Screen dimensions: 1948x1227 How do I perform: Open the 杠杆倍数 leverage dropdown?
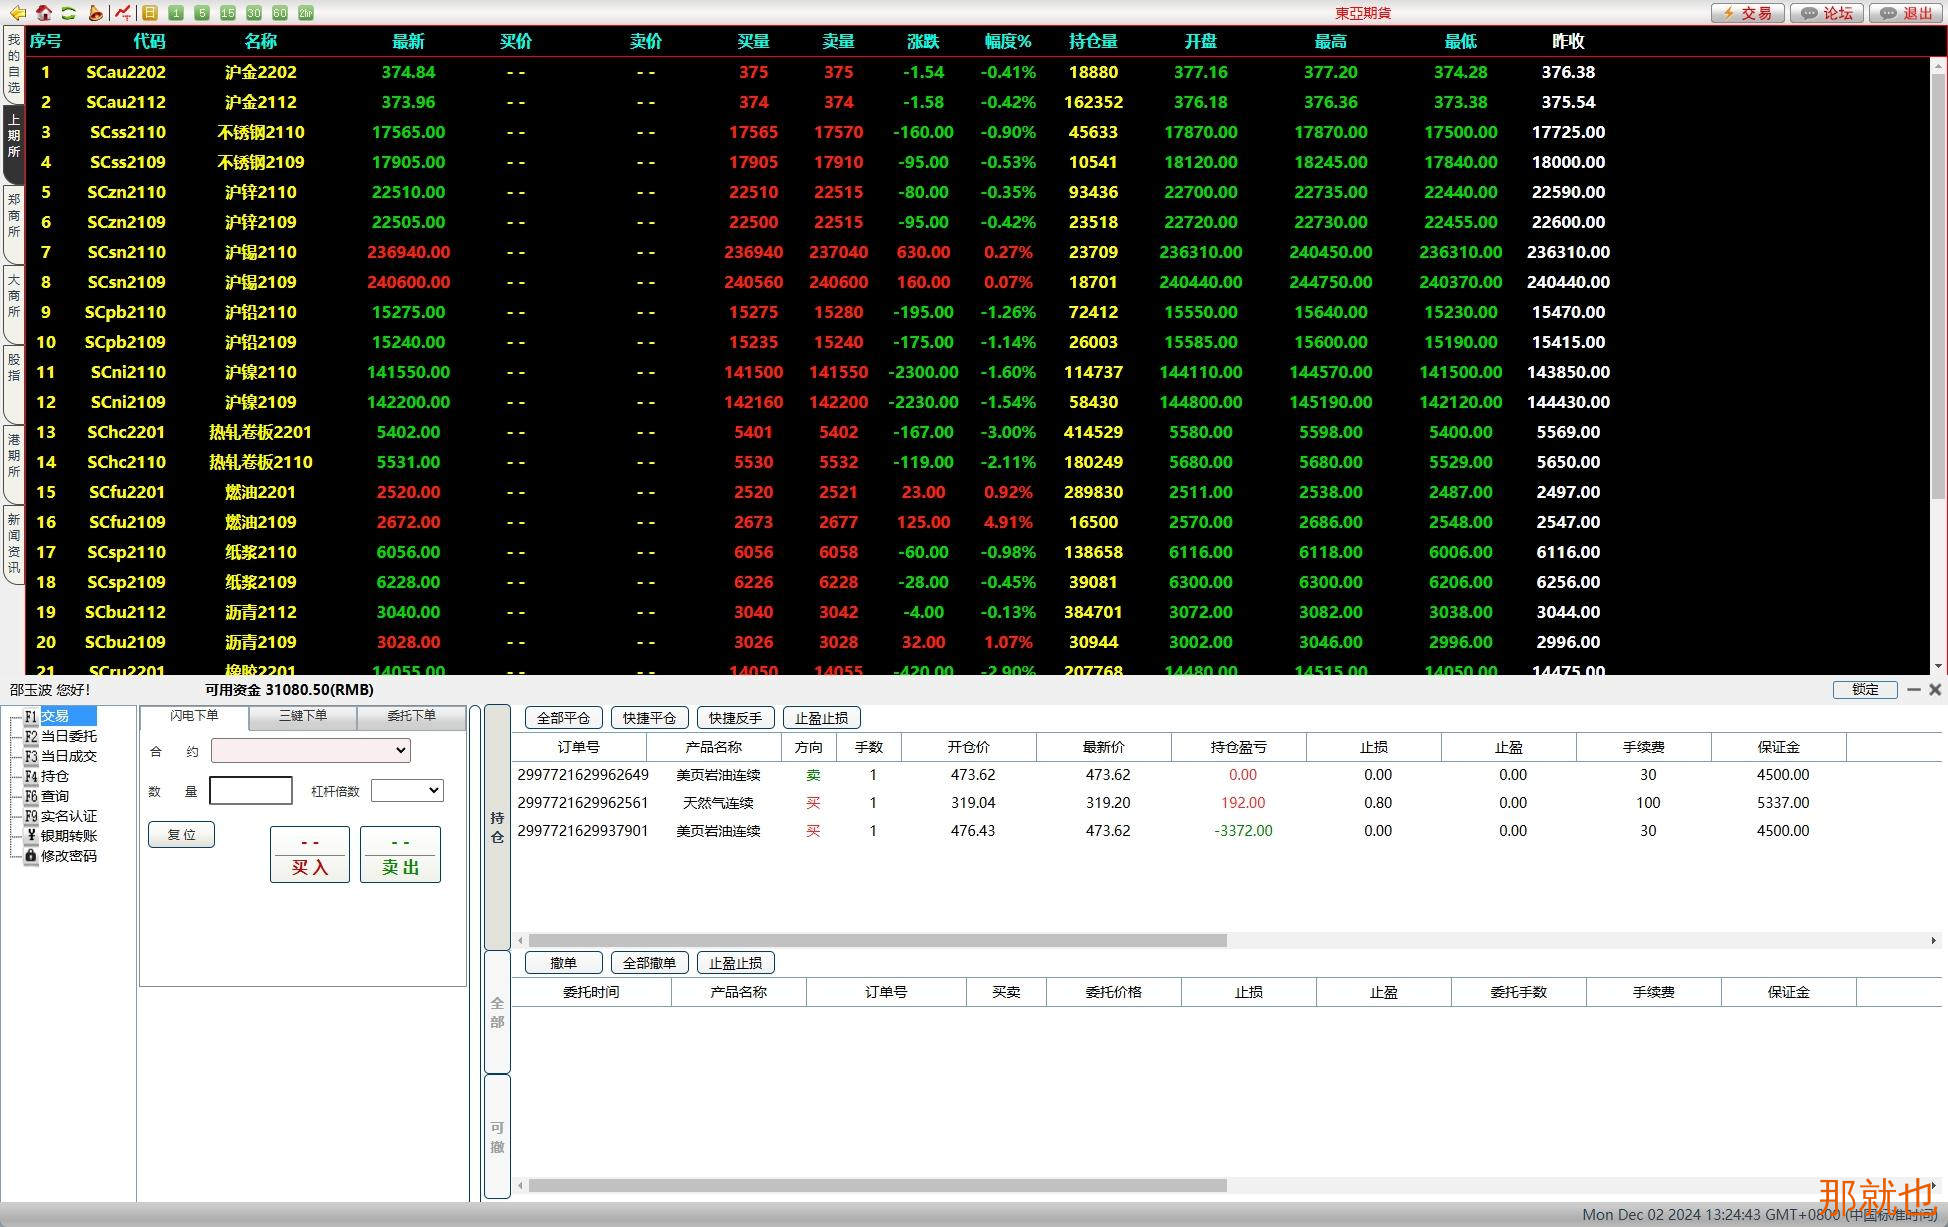(x=406, y=790)
